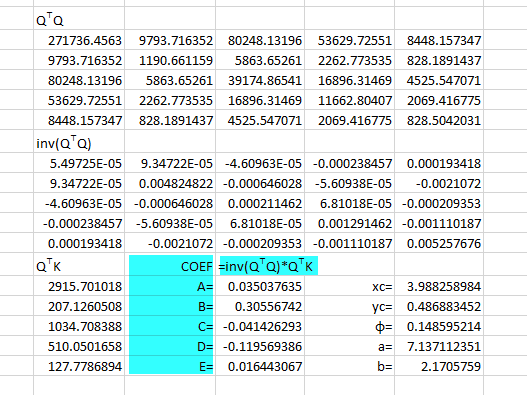Select the xc= label cell
The image size is (527, 395).
(350, 286)
